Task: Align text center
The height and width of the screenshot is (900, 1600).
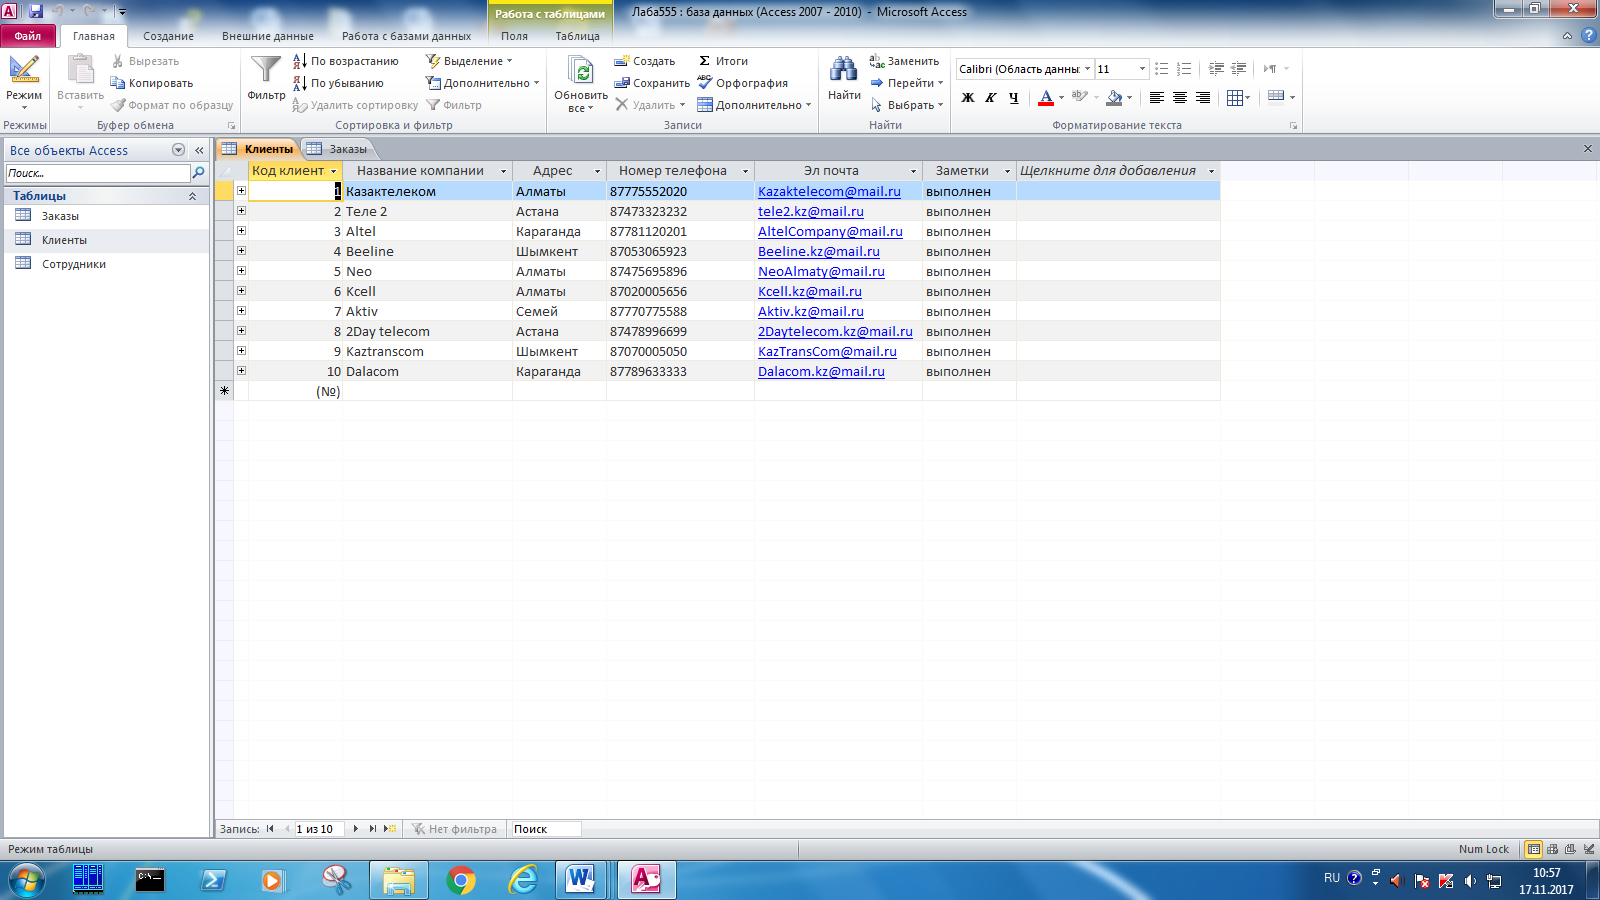Action: pos(1180,98)
